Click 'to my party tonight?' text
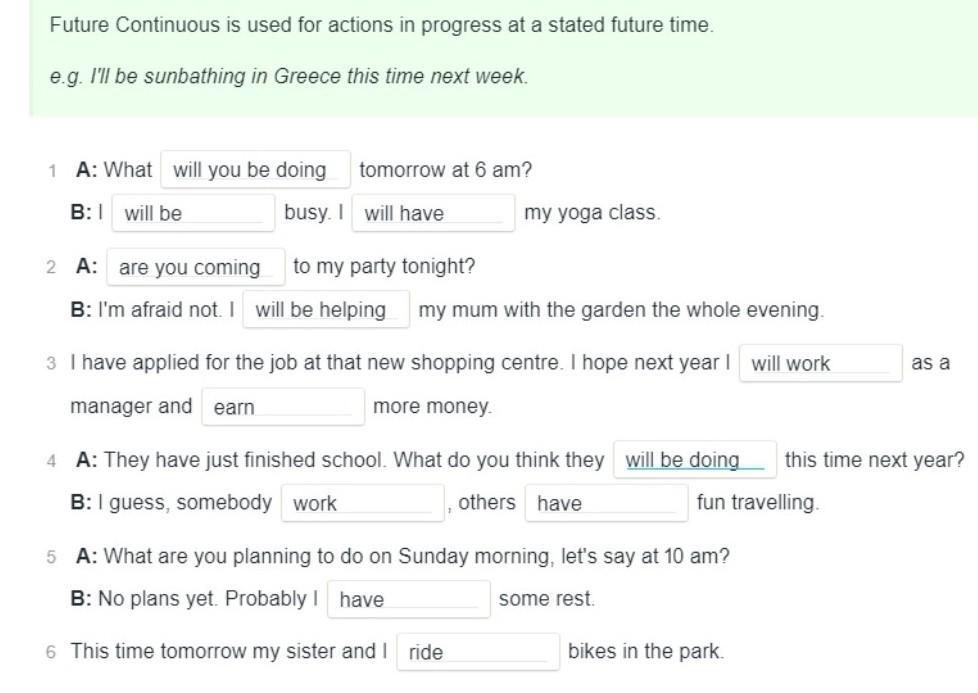 [384, 266]
